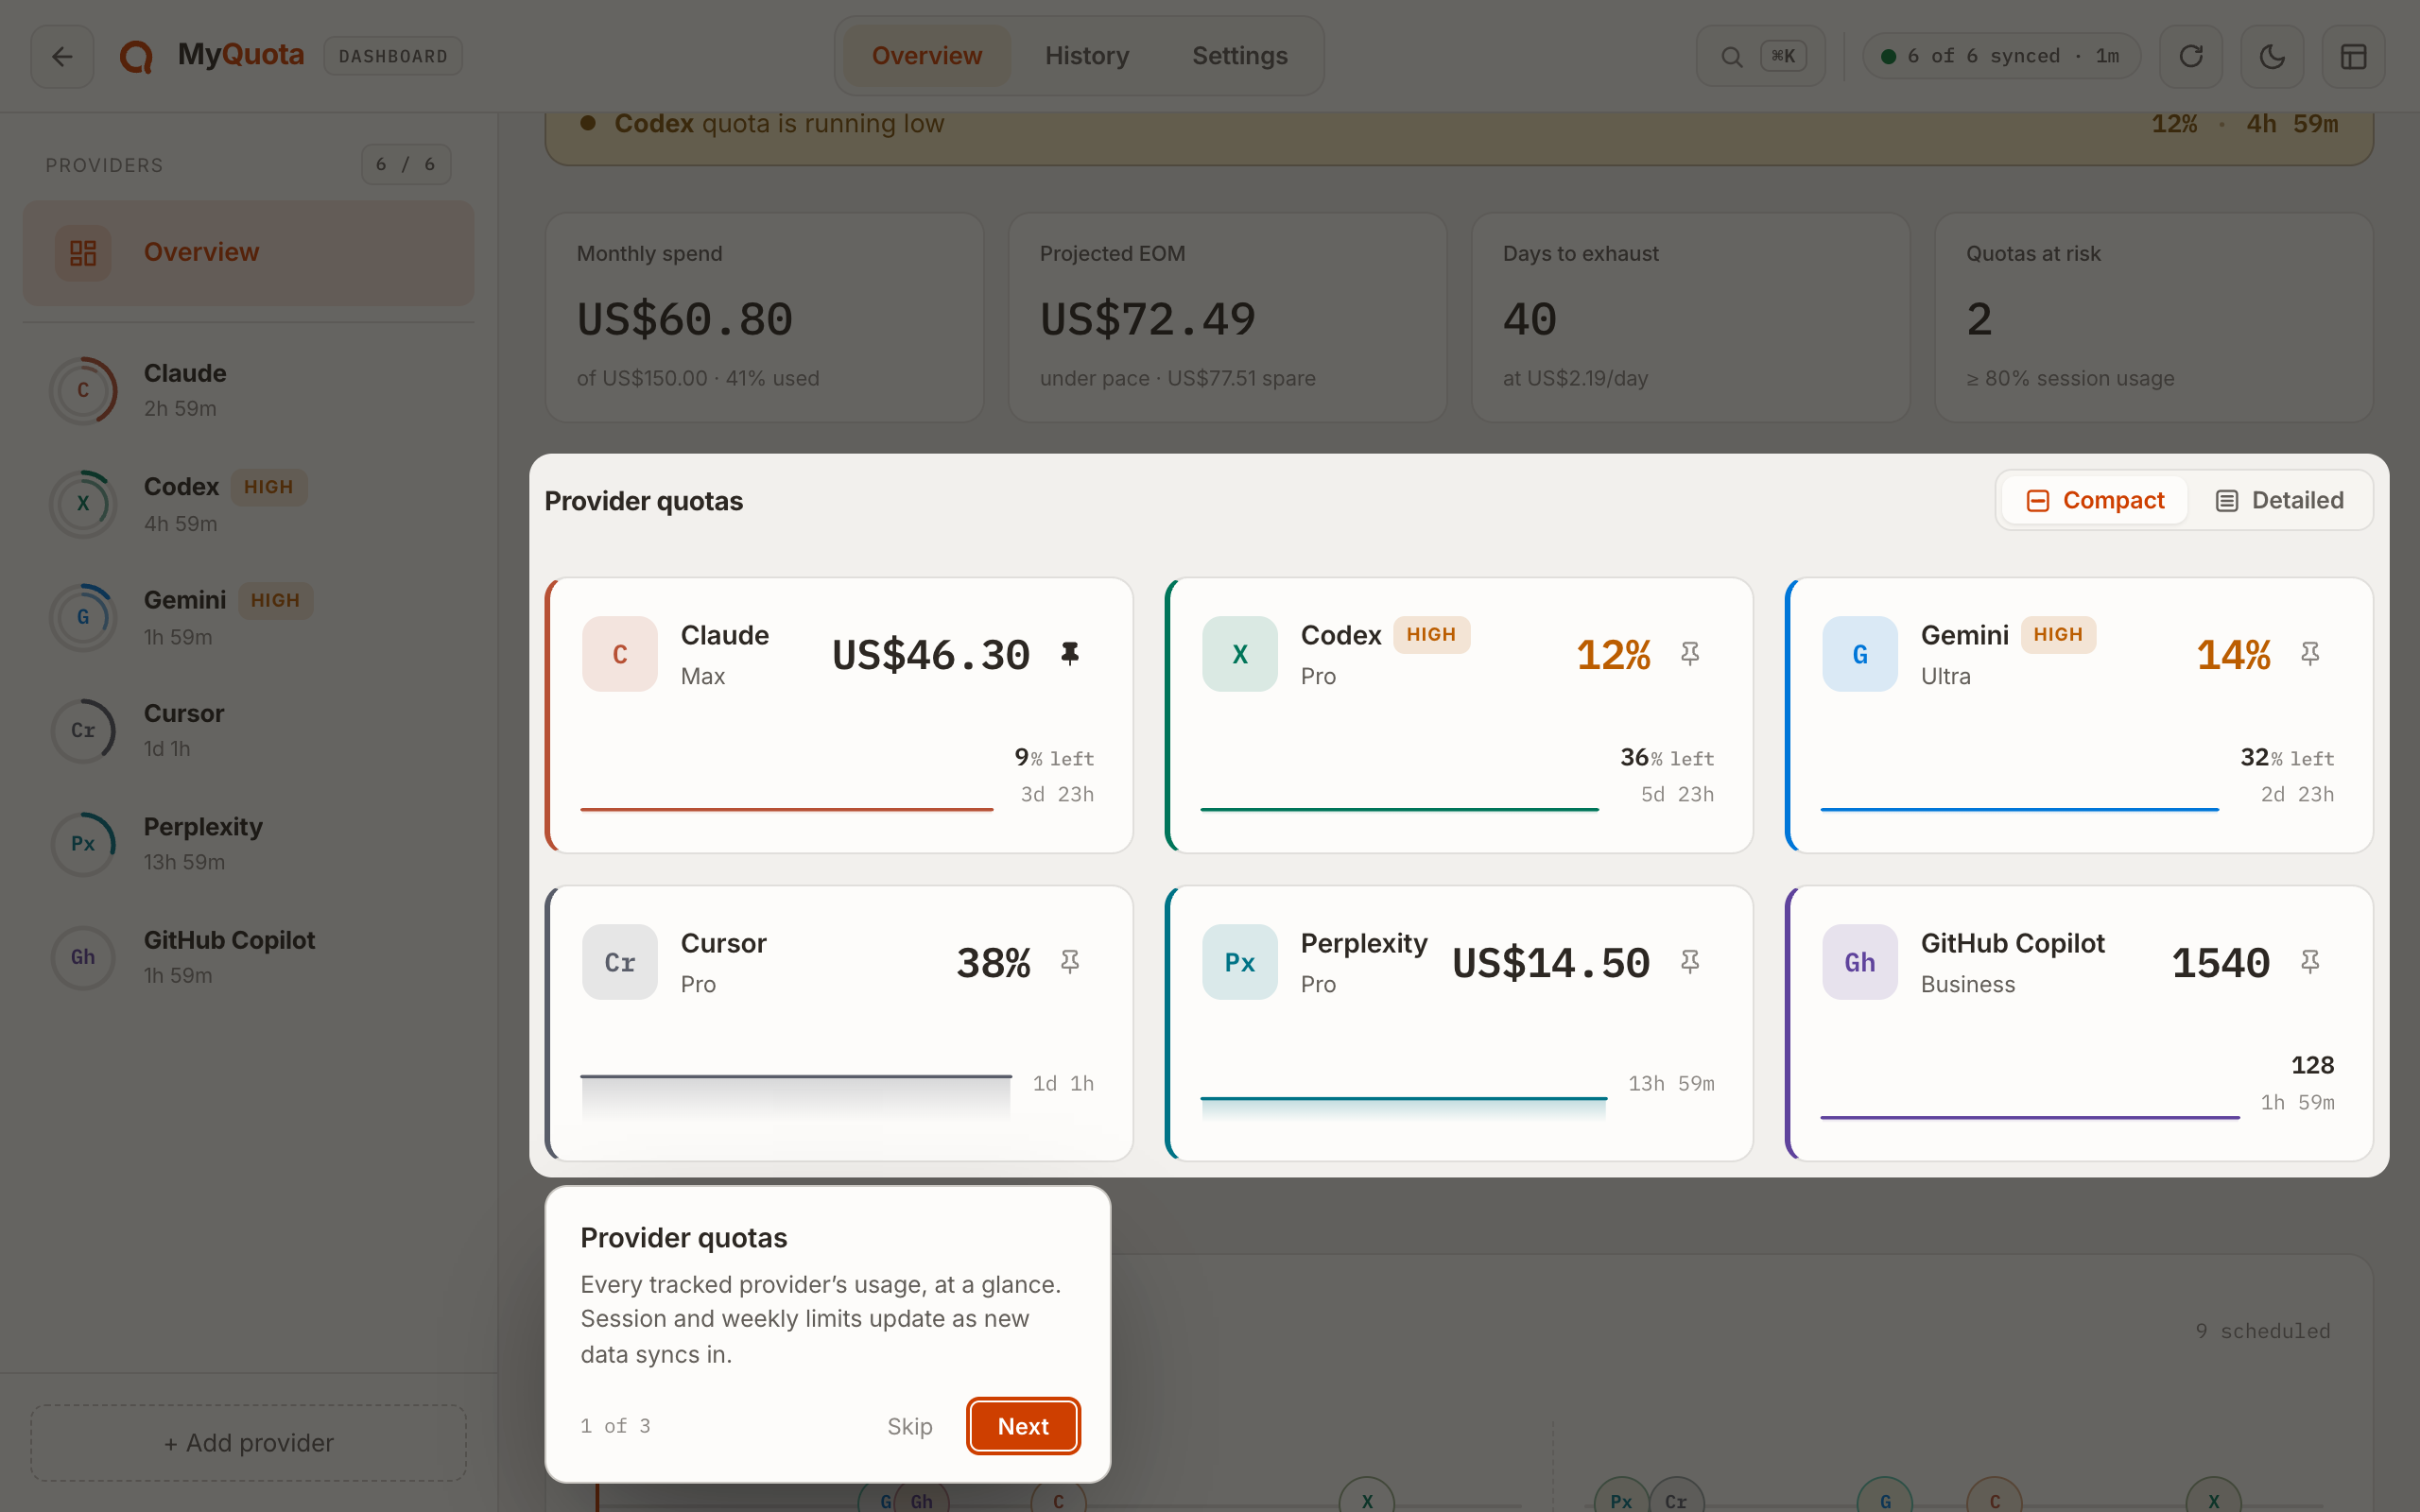Click the HIGH badge on Gemini card
Screen dimensions: 2420x1512
click(x=2058, y=635)
